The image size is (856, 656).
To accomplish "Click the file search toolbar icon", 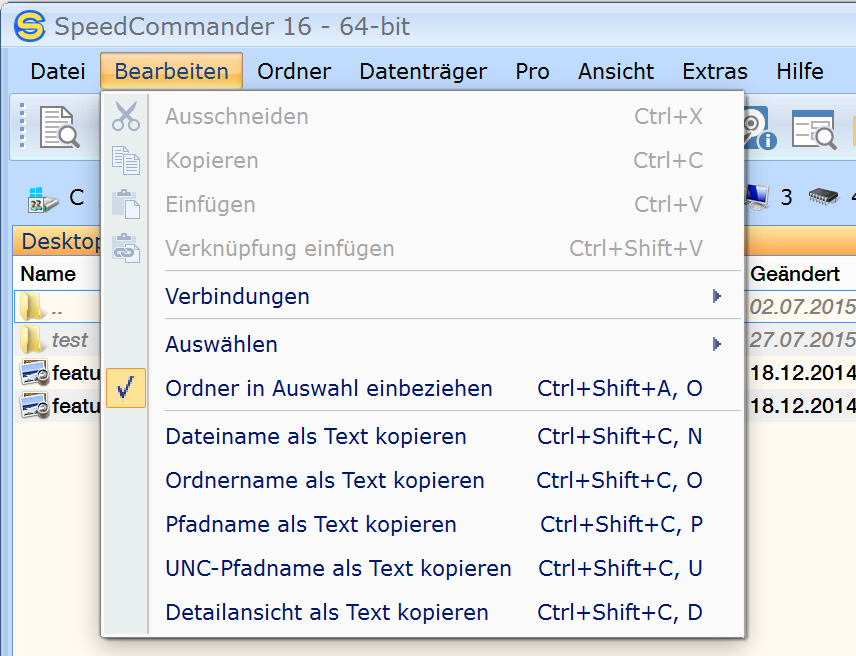I will pos(58,127).
